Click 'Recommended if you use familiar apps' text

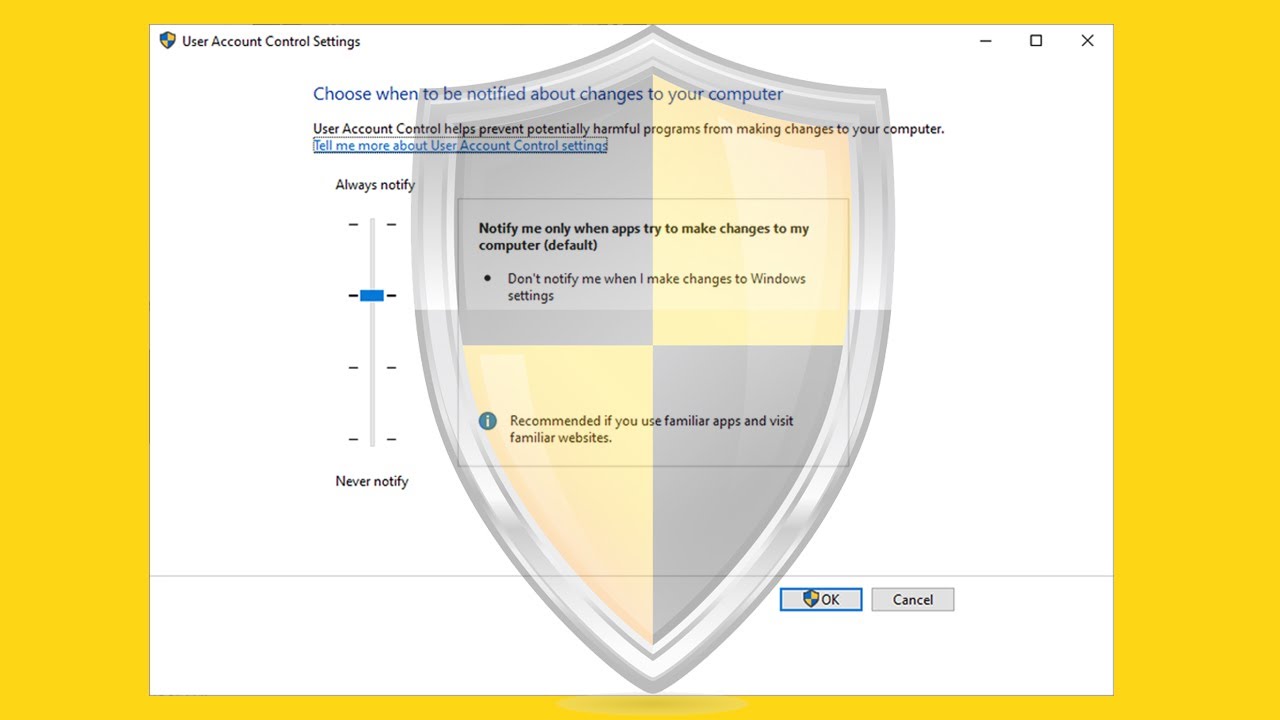click(x=651, y=429)
